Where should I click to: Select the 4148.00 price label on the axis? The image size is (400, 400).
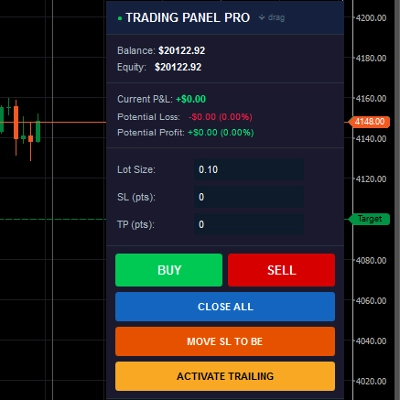point(369,122)
